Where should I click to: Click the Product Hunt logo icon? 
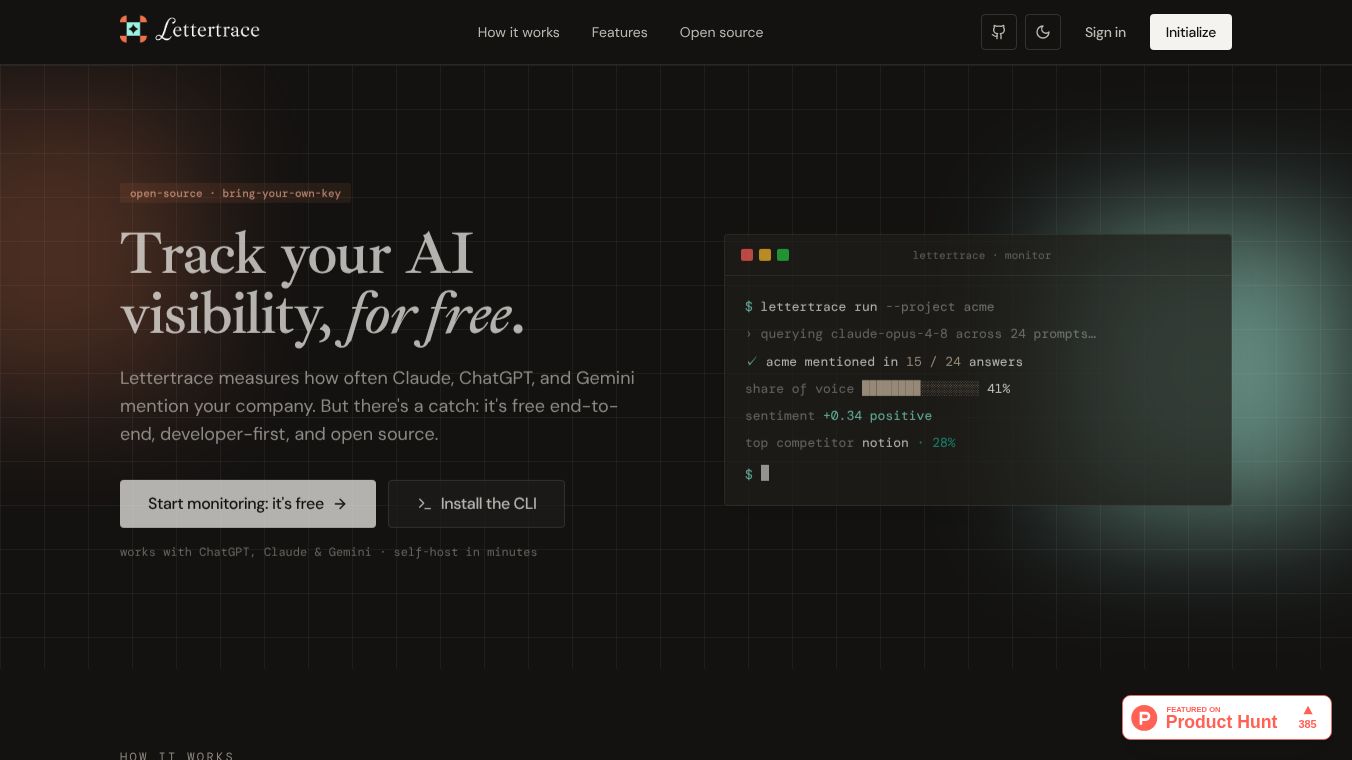[1144, 717]
